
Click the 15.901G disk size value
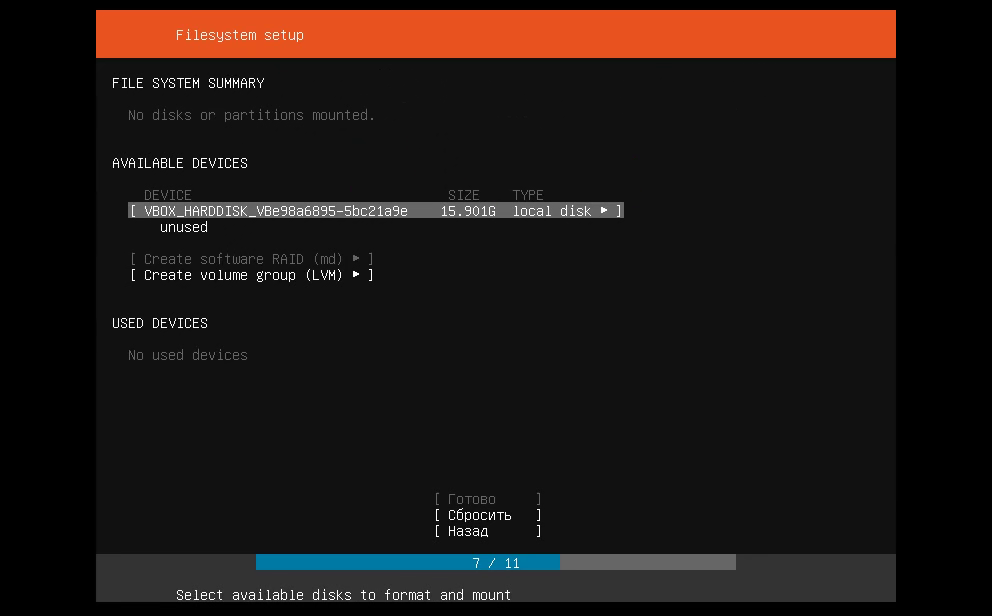(x=468, y=211)
